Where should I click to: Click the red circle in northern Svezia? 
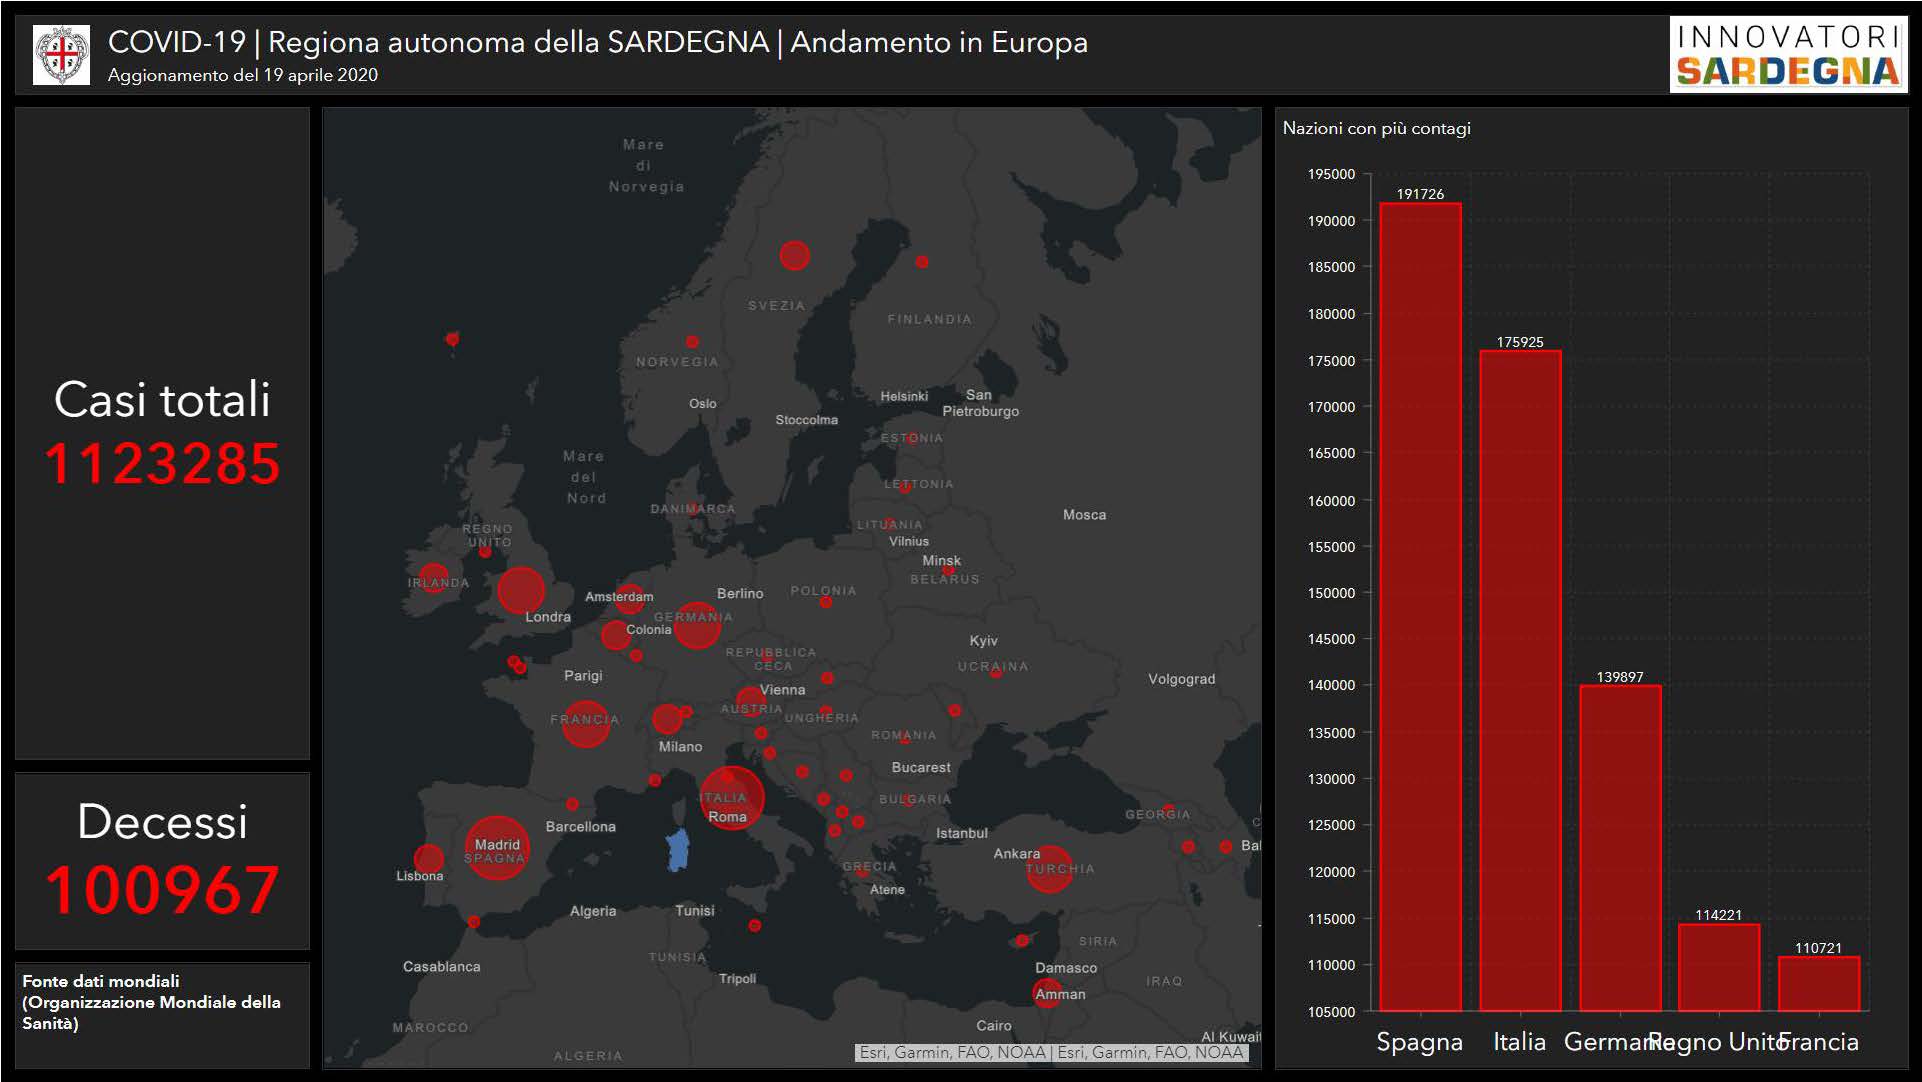point(794,255)
